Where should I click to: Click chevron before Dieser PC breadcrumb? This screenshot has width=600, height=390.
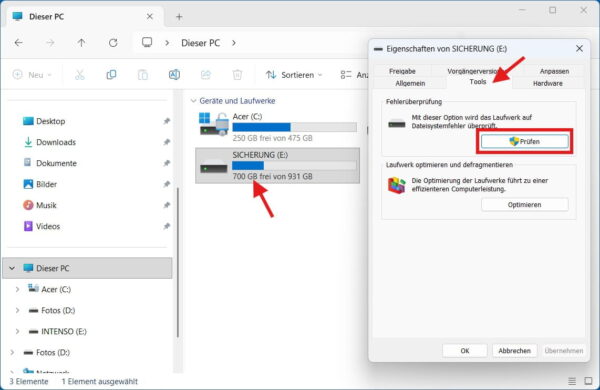(x=167, y=43)
